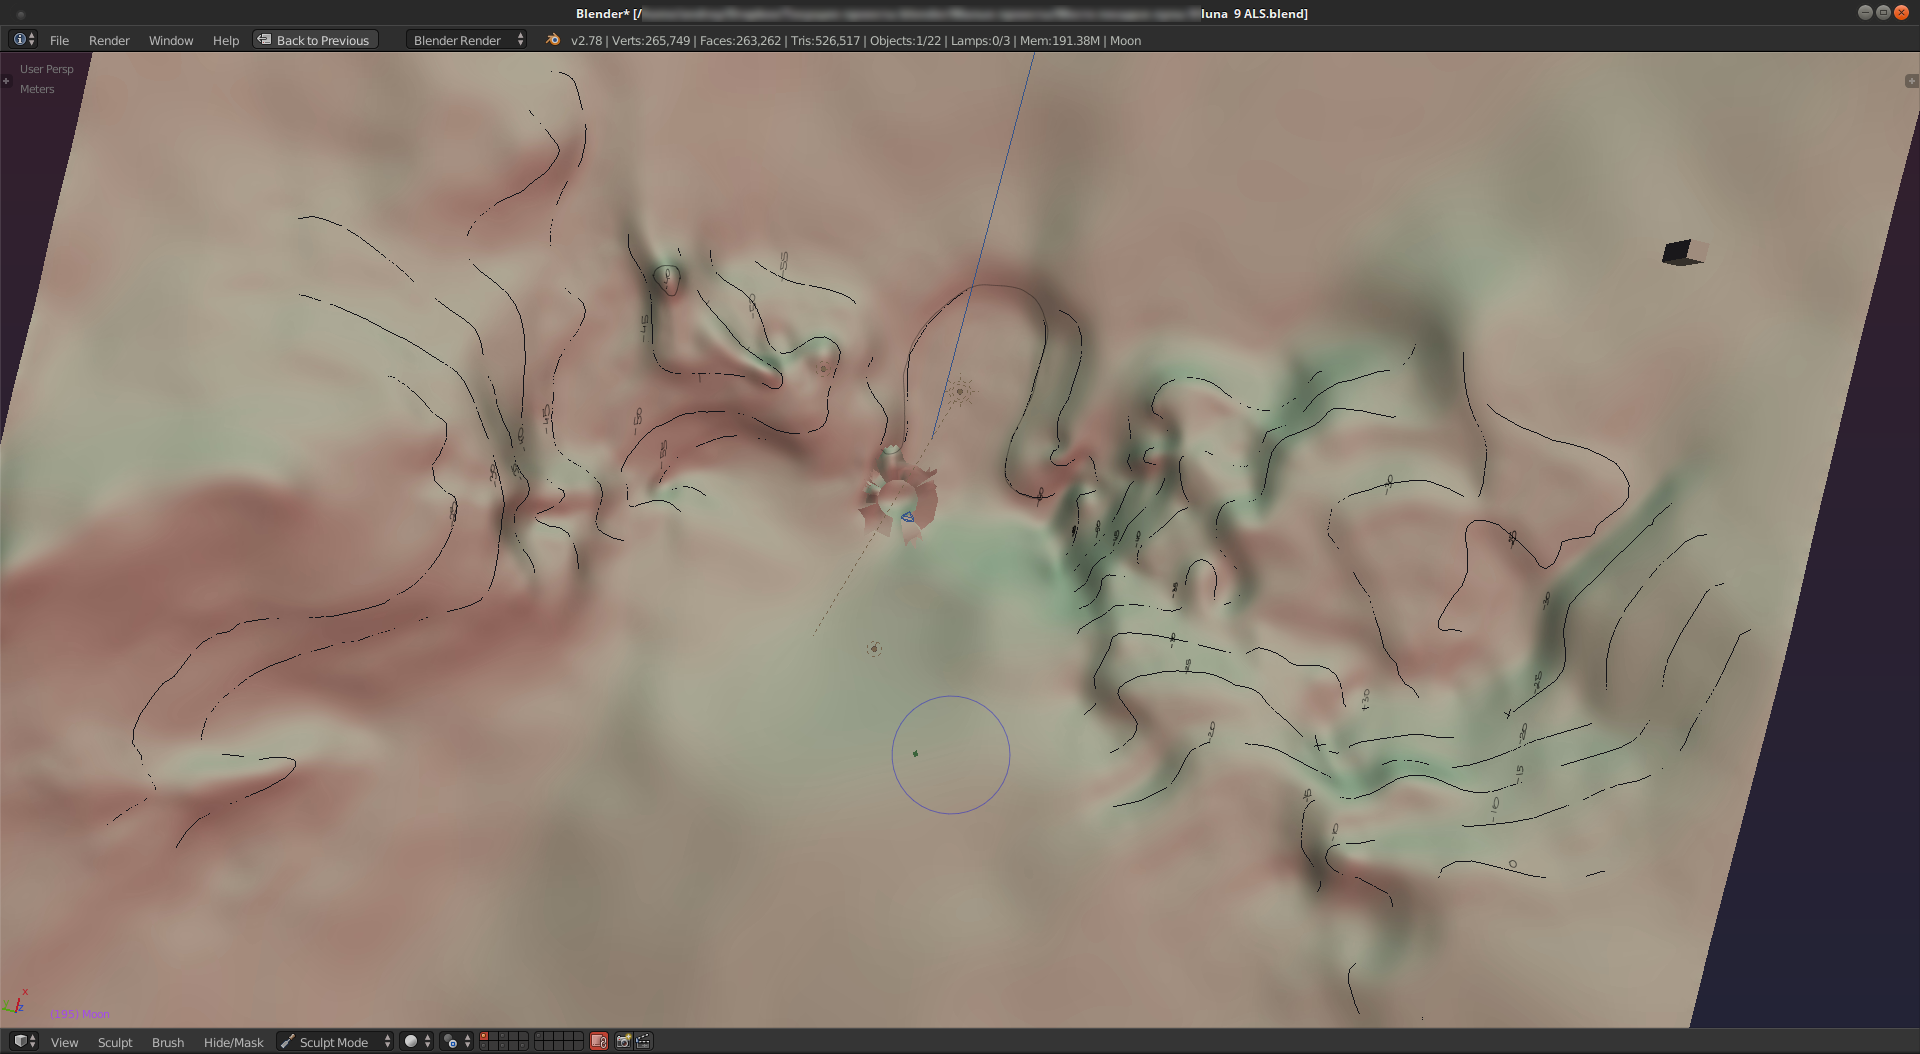
Task: Click the black cube object in the viewport
Action: coord(1684,252)
